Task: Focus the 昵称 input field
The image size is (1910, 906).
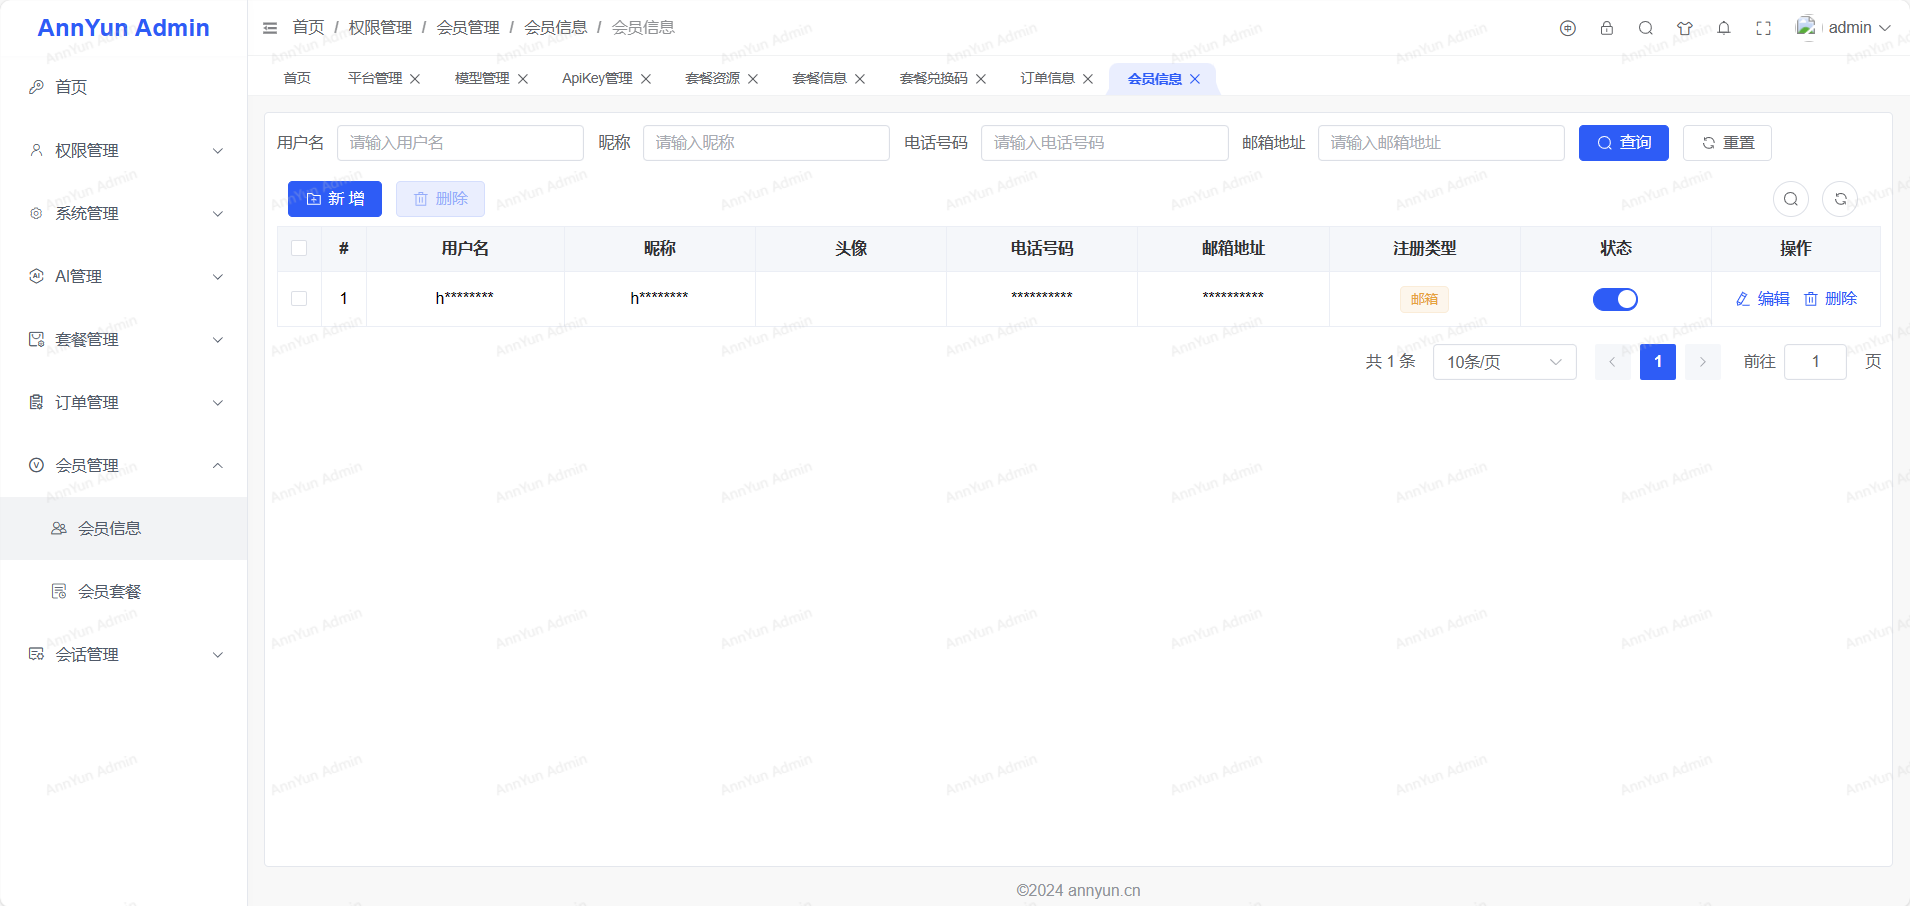Action: 766,143
